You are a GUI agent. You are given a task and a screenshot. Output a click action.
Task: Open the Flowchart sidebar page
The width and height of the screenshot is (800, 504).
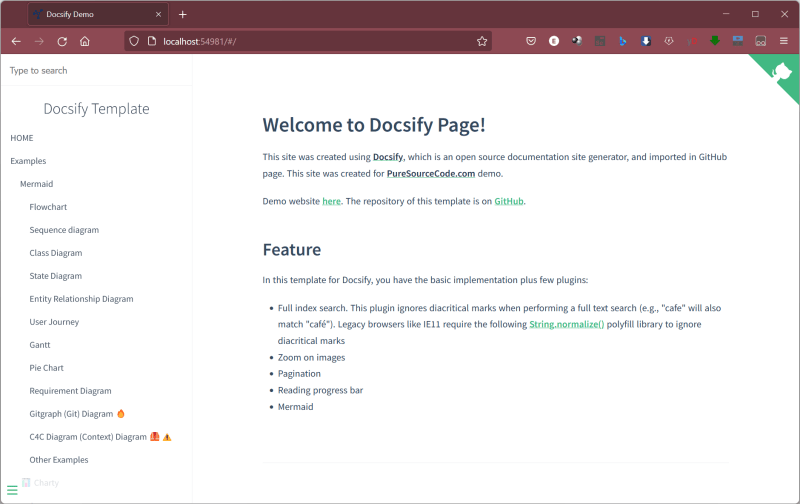(48, 207)
